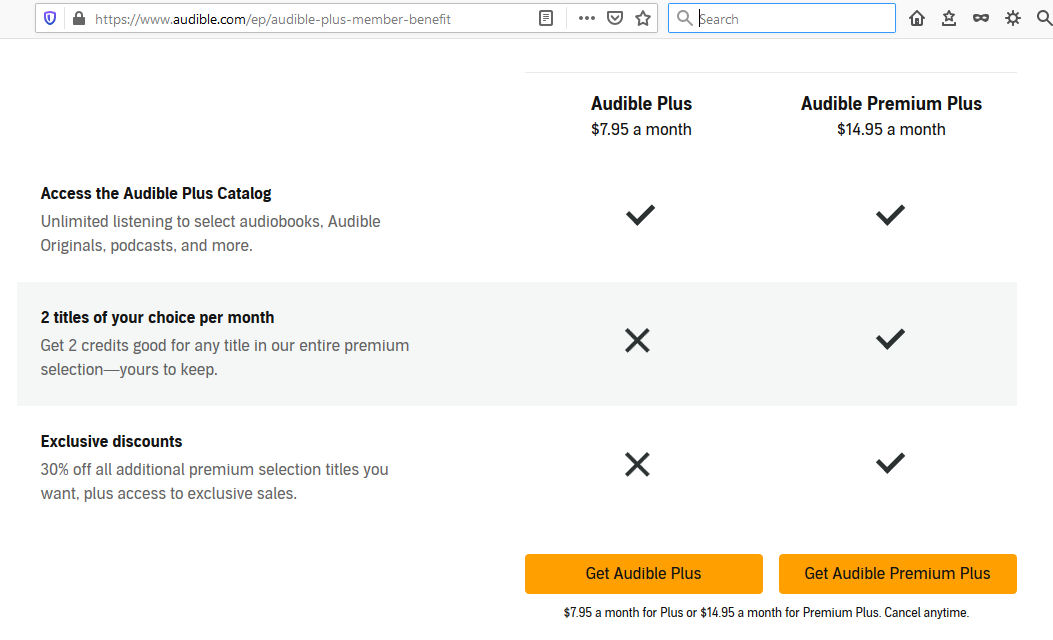Open the page actions three-dot menu
This screenshot has width=1053, height=640.
pyautogui.click(x=587, y=18)
